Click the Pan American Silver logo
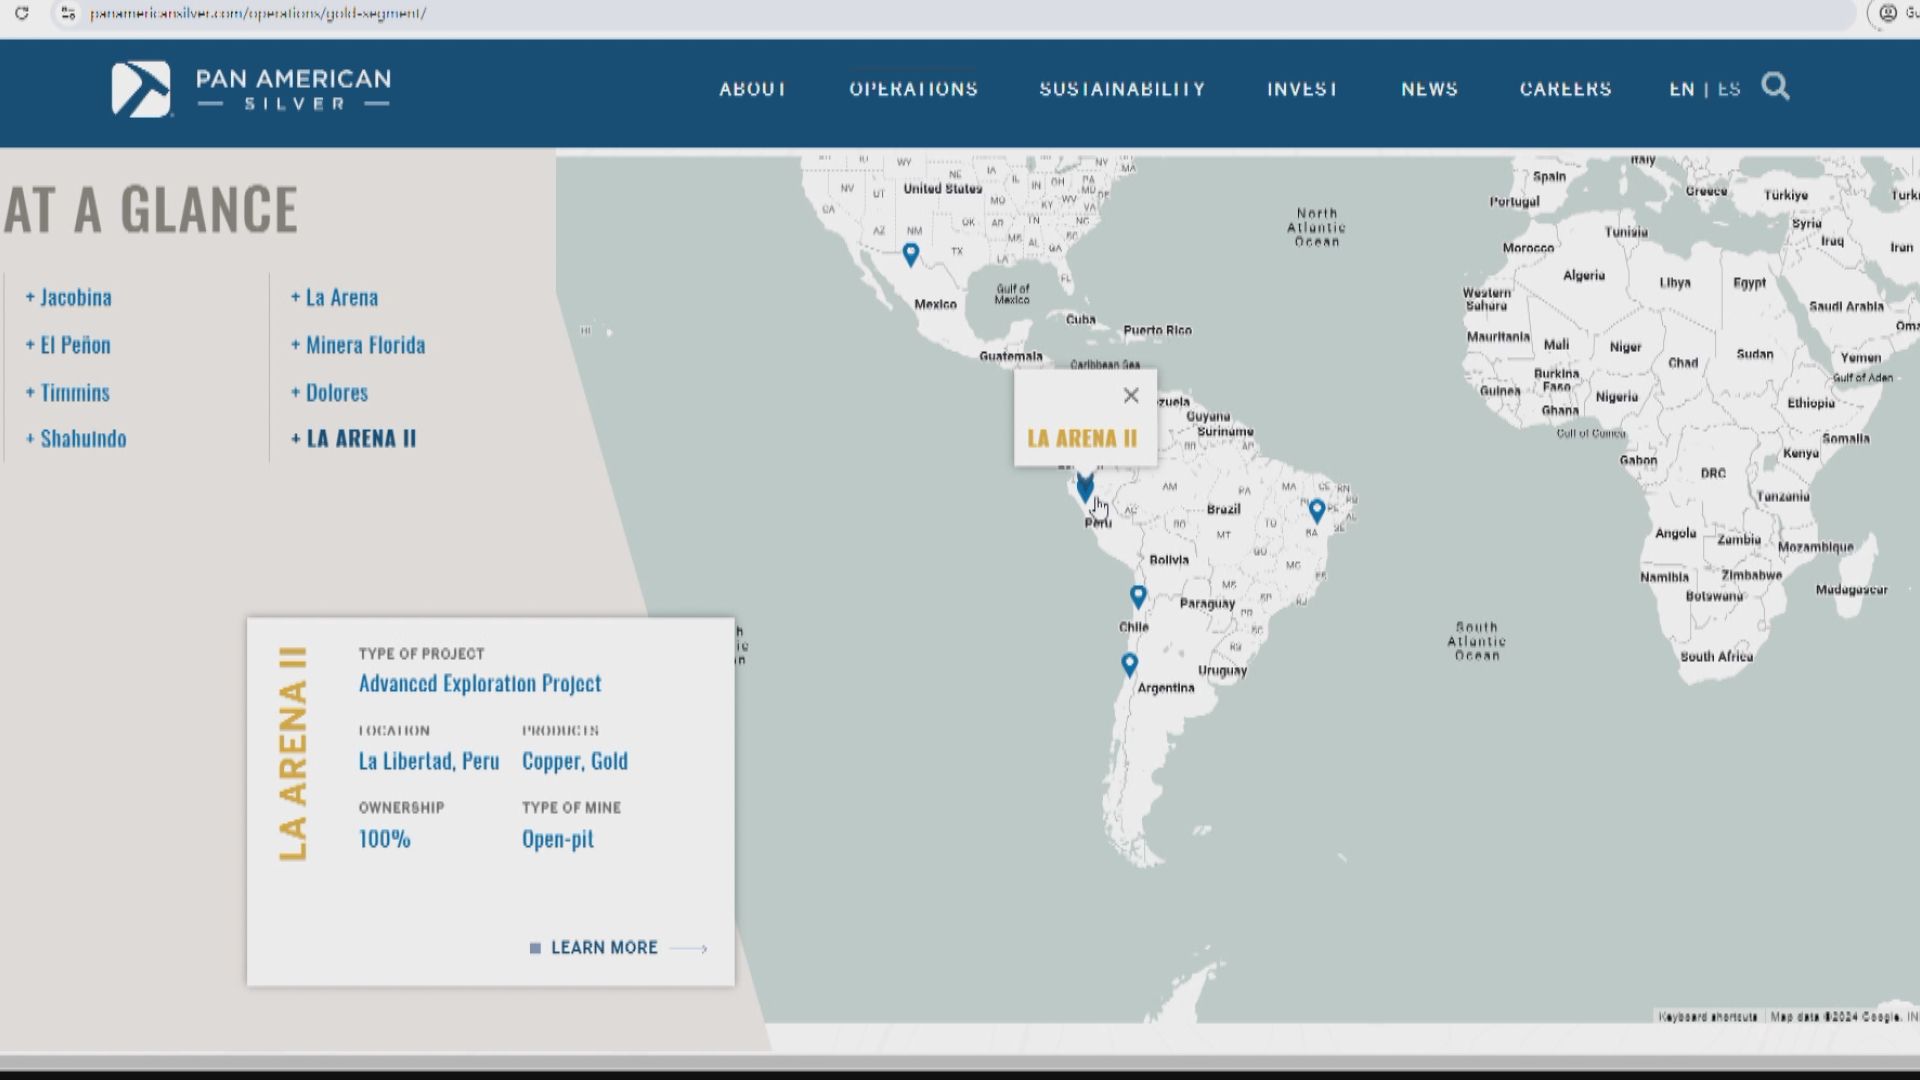Viewport: 1920px width, 1080px height. click(x=251, y=89)
